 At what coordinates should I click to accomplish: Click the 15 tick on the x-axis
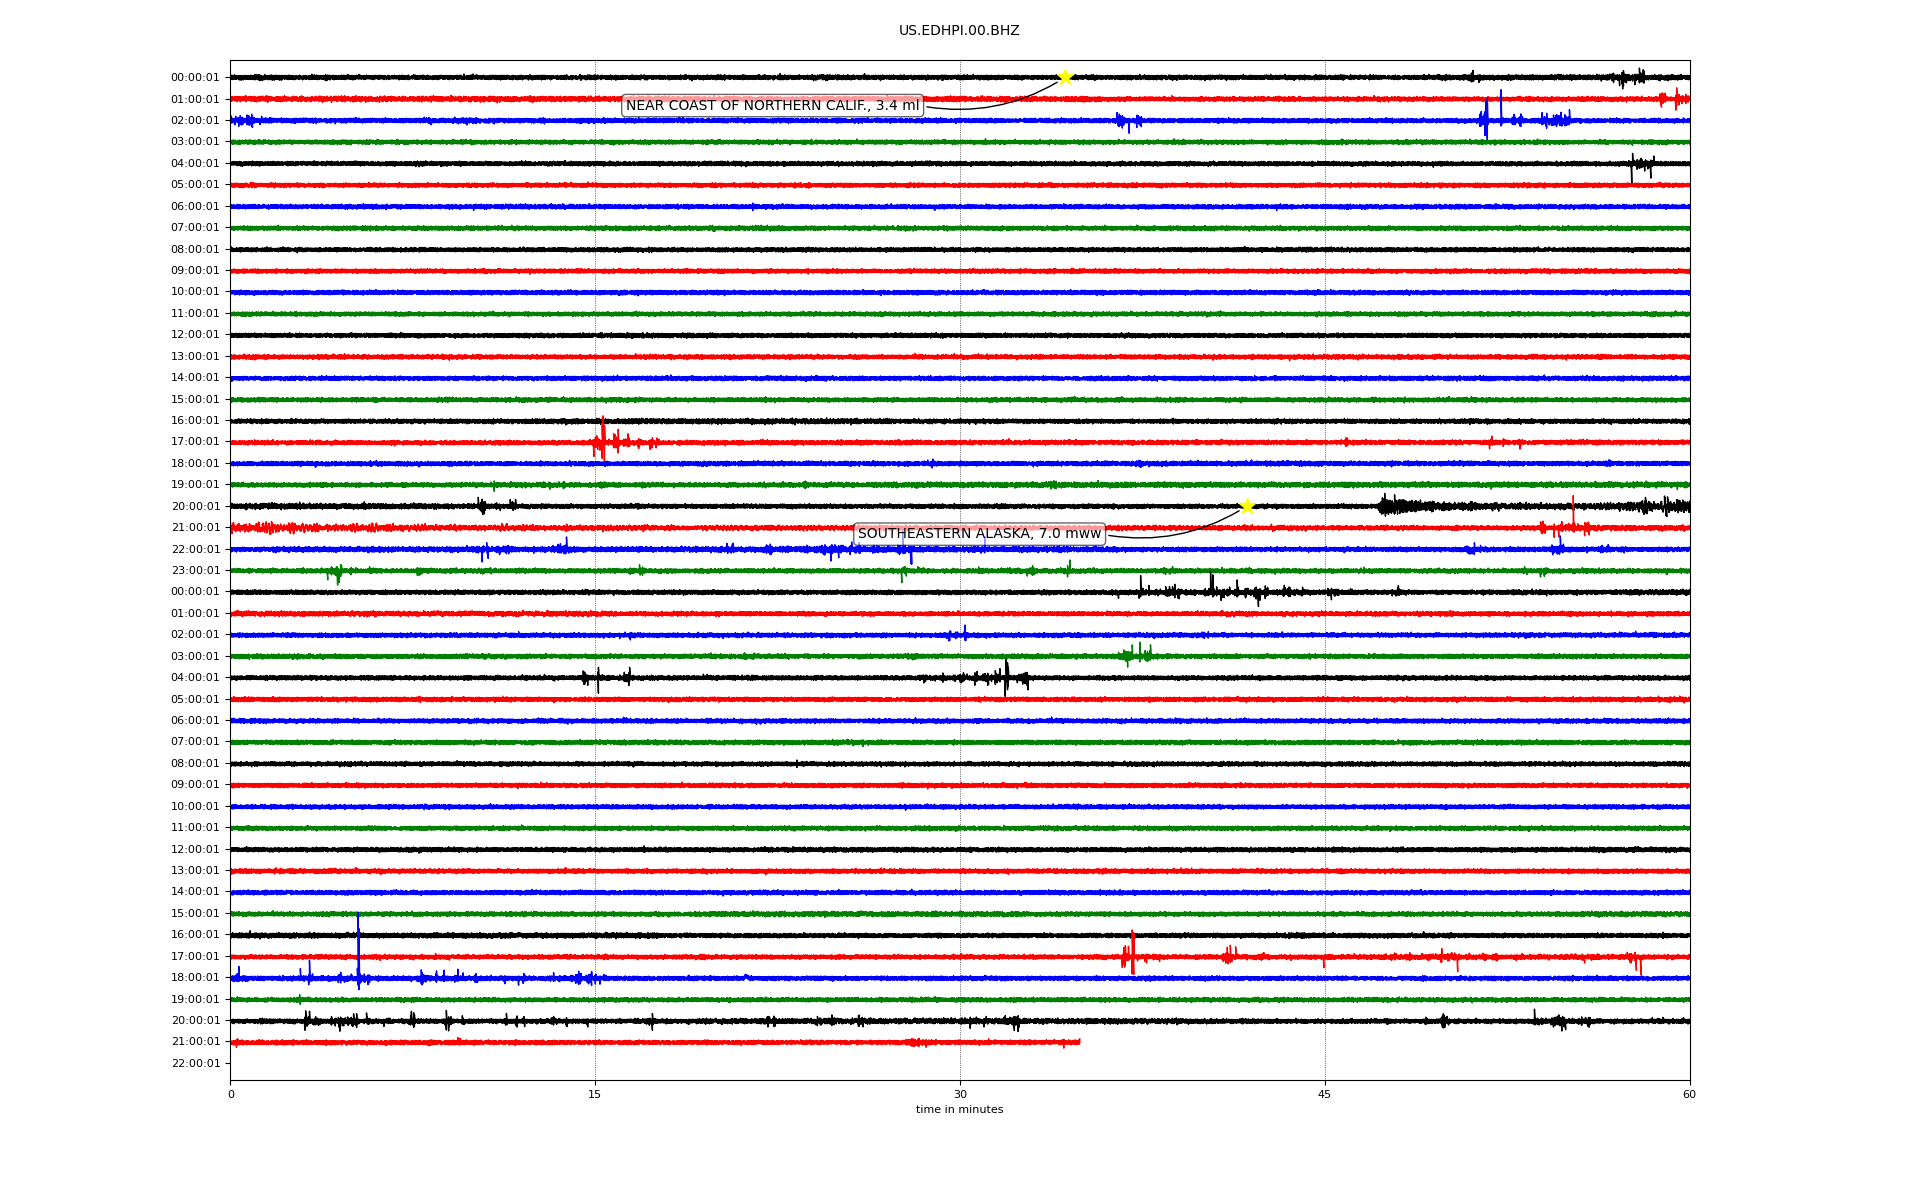point(595,1094)
